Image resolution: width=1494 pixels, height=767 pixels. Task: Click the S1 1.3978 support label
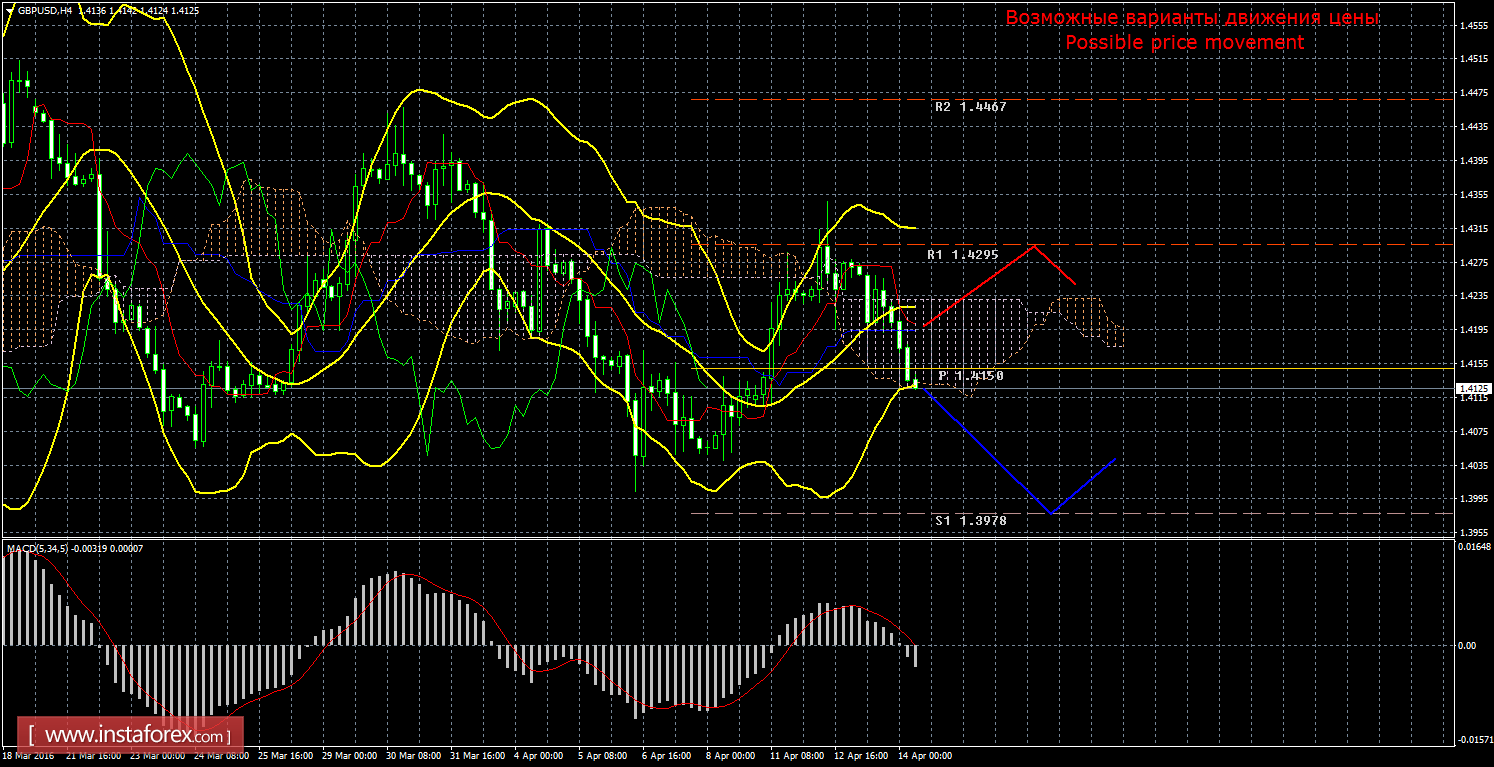[971, 520]
